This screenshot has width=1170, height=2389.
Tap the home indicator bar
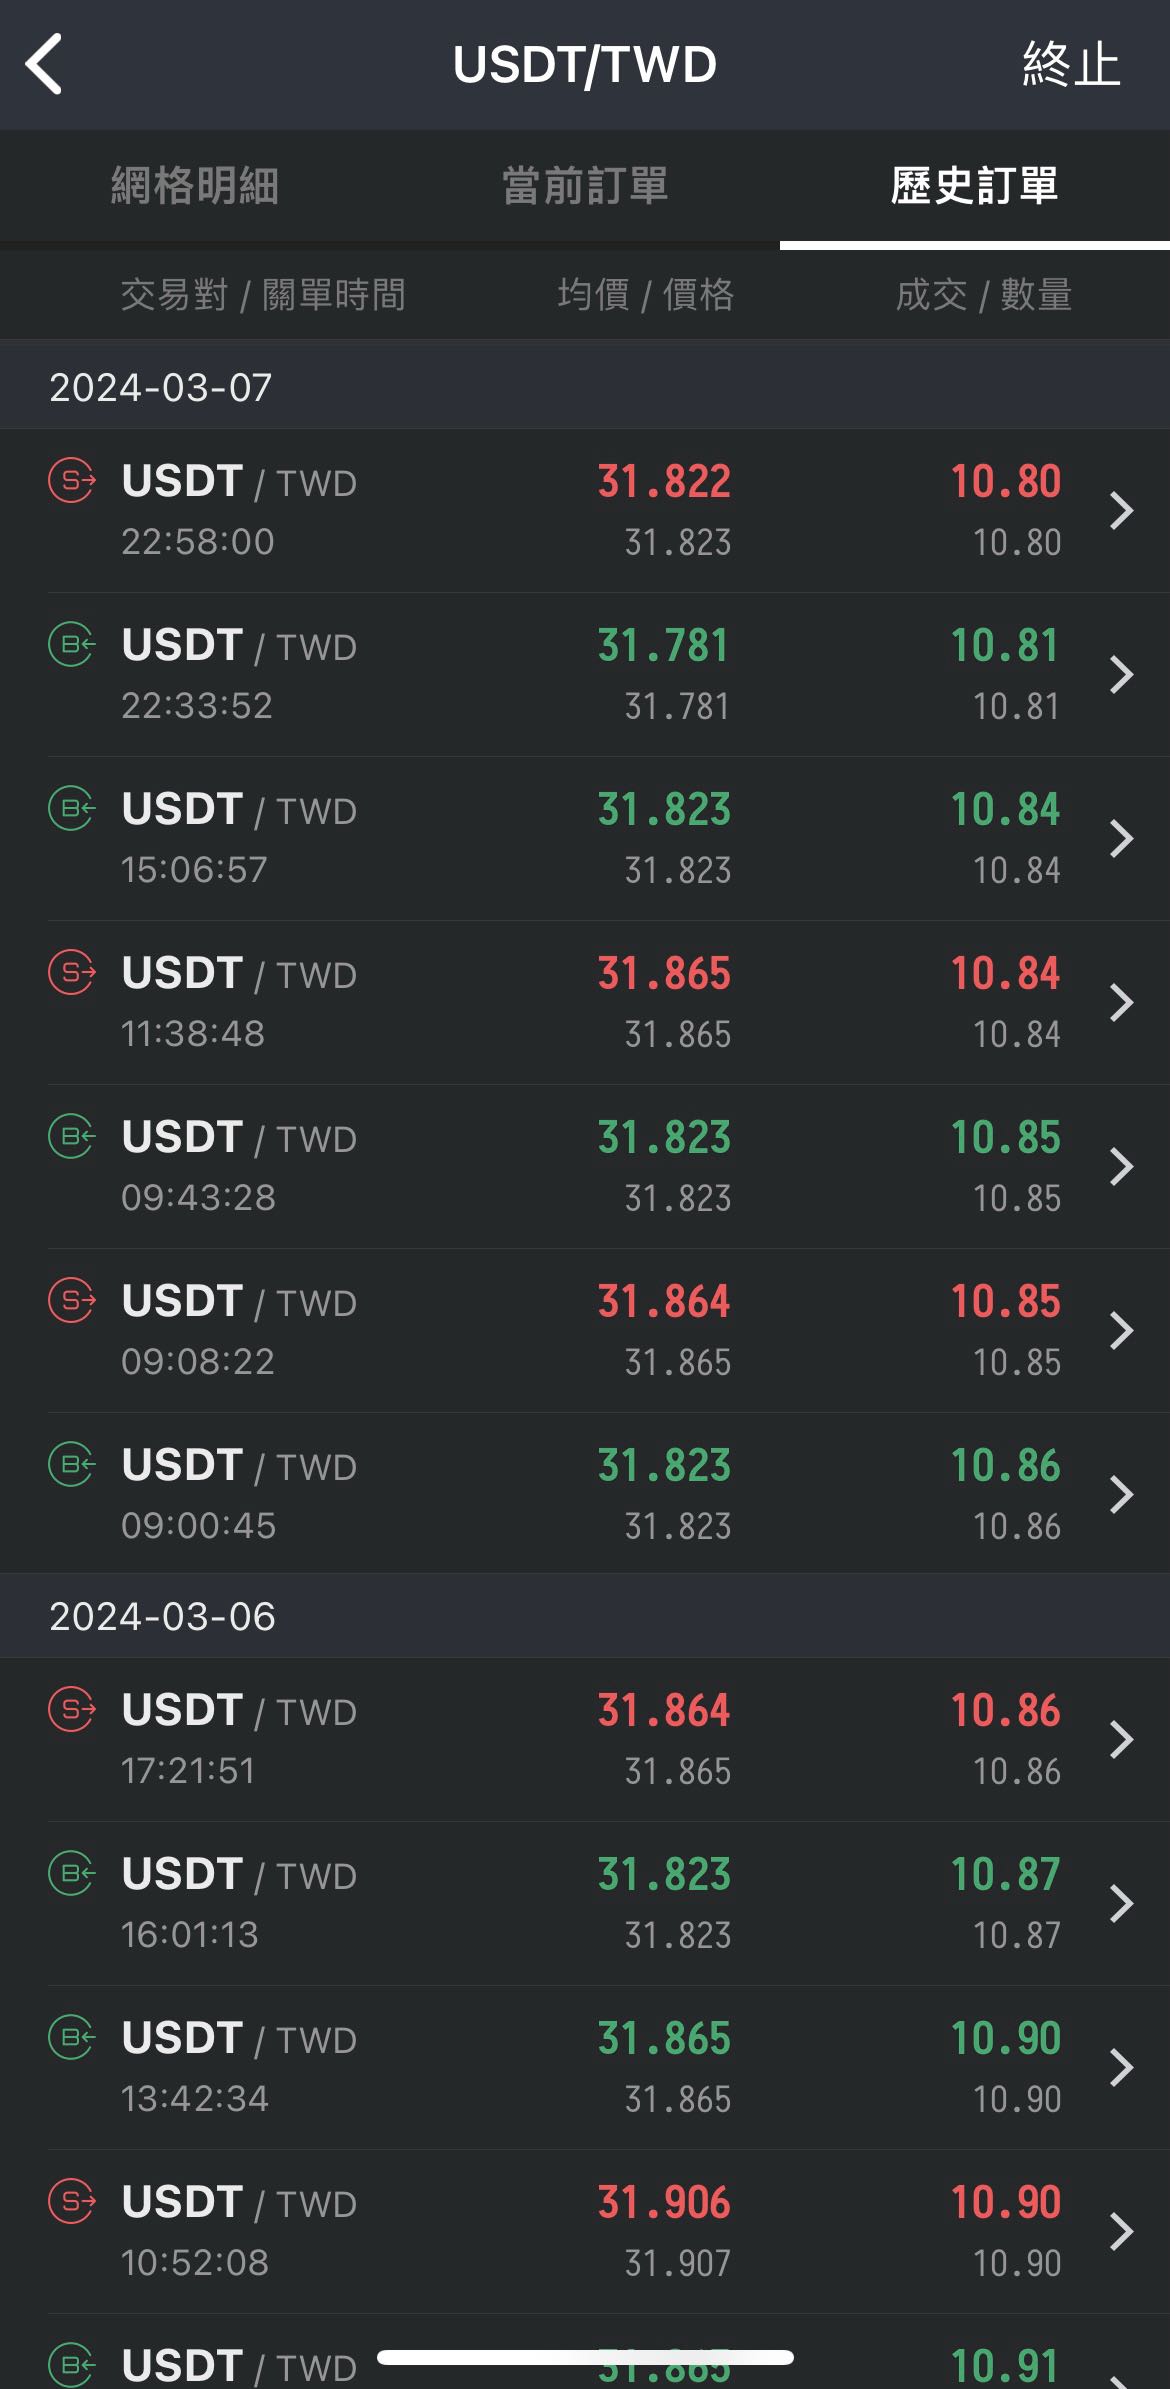click(585, 2358)
